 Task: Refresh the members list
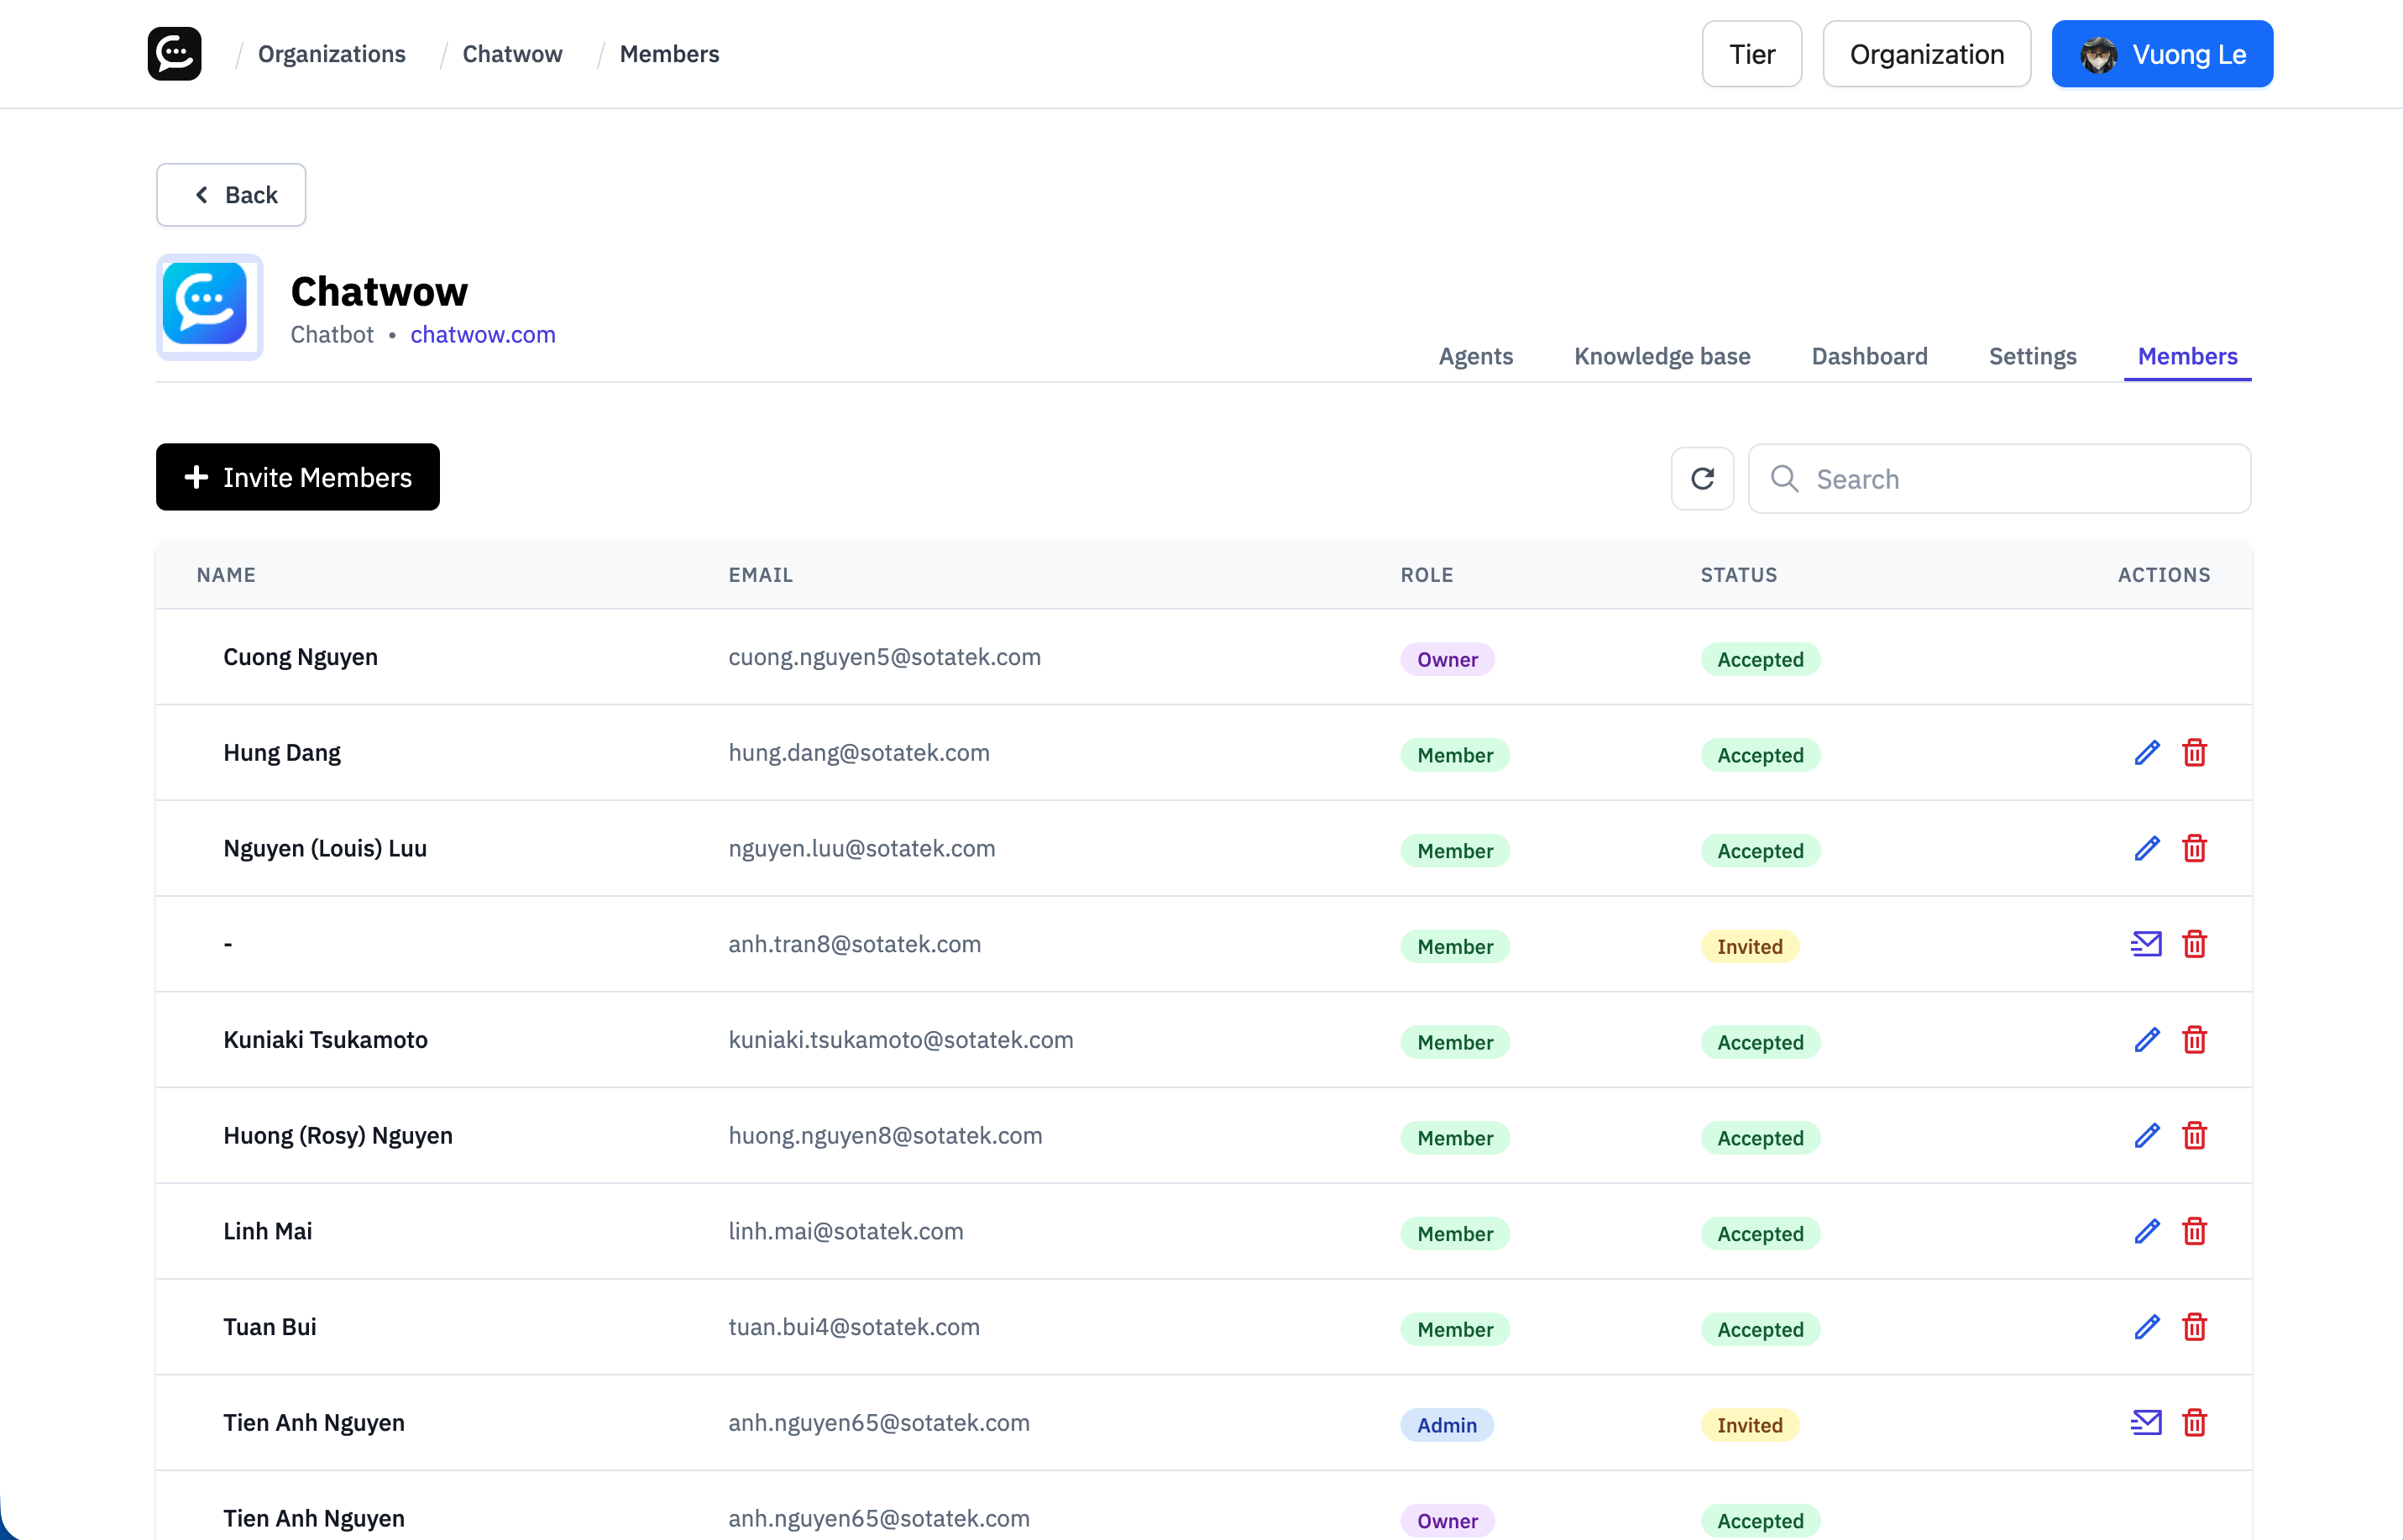pyautogui.click(x=1702, y=478)
